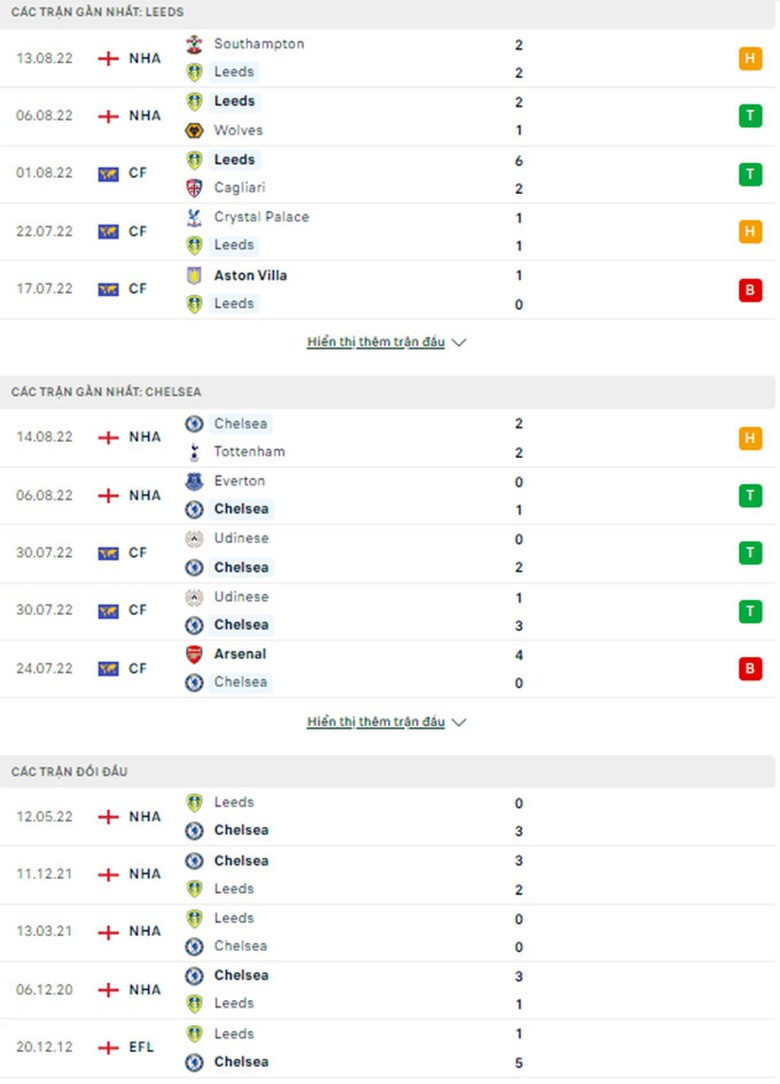
Task: Click the Aston Villa club crest
Action: click(x=194, y=275)
